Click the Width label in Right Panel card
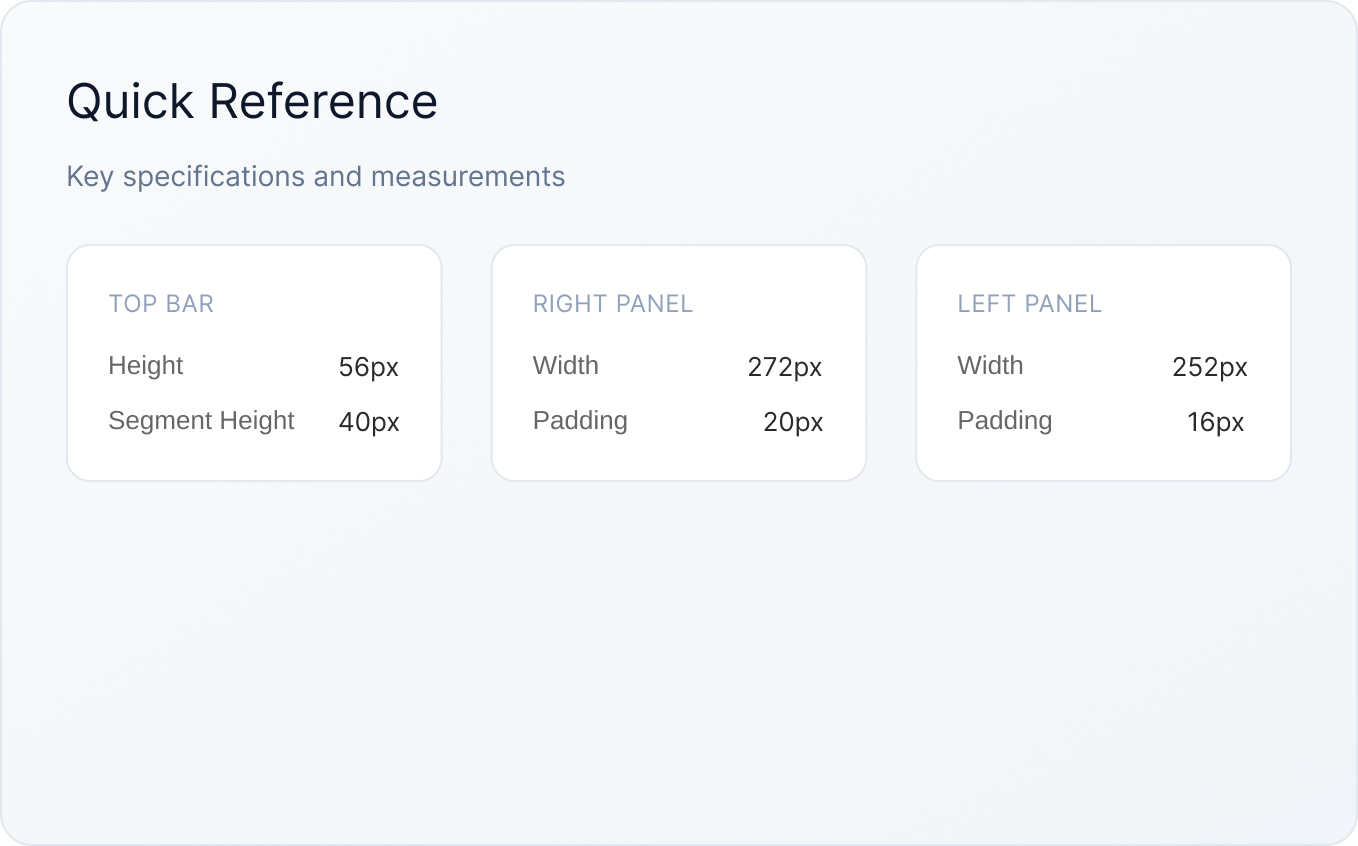 click(x=566, y=366)
